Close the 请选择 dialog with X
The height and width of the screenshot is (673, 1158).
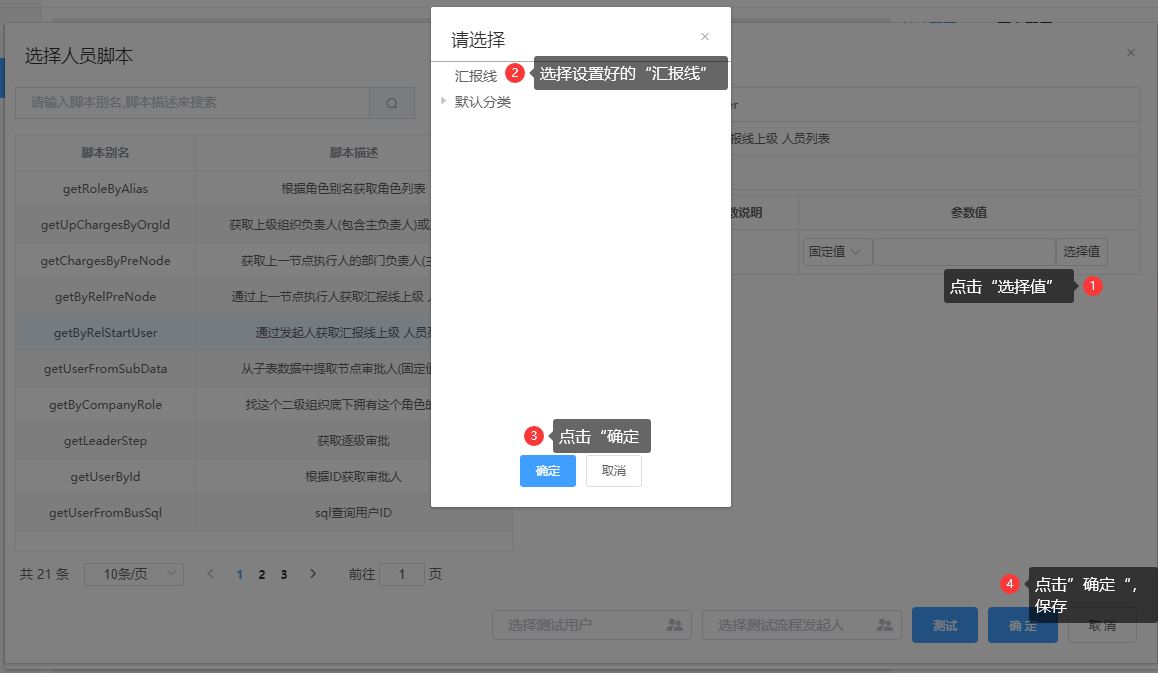(705, 37)
